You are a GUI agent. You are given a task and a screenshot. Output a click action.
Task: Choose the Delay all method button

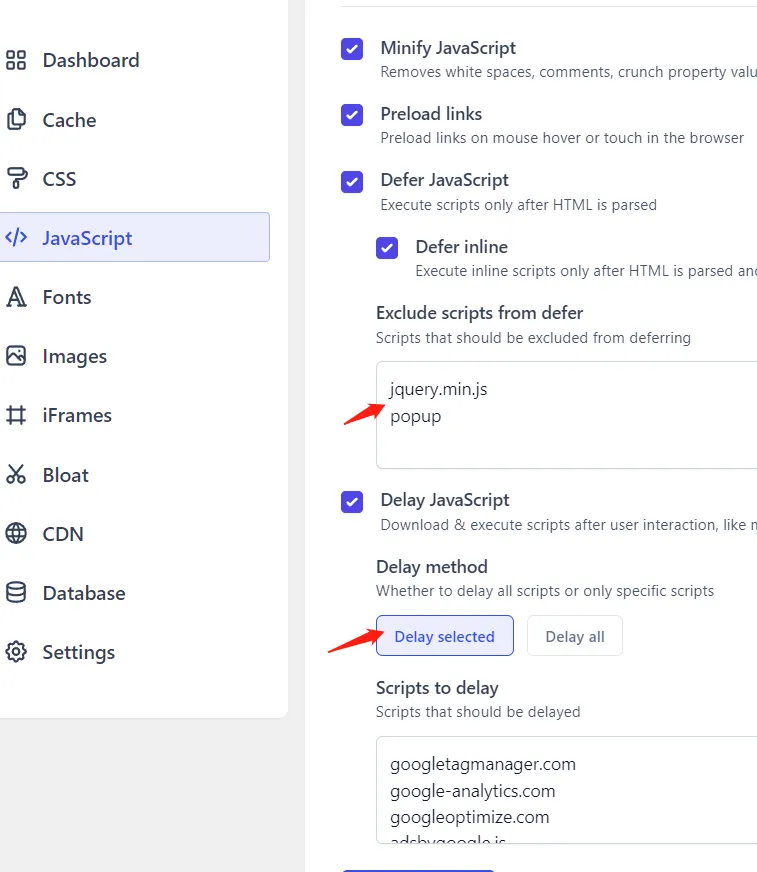pos(574,636)
